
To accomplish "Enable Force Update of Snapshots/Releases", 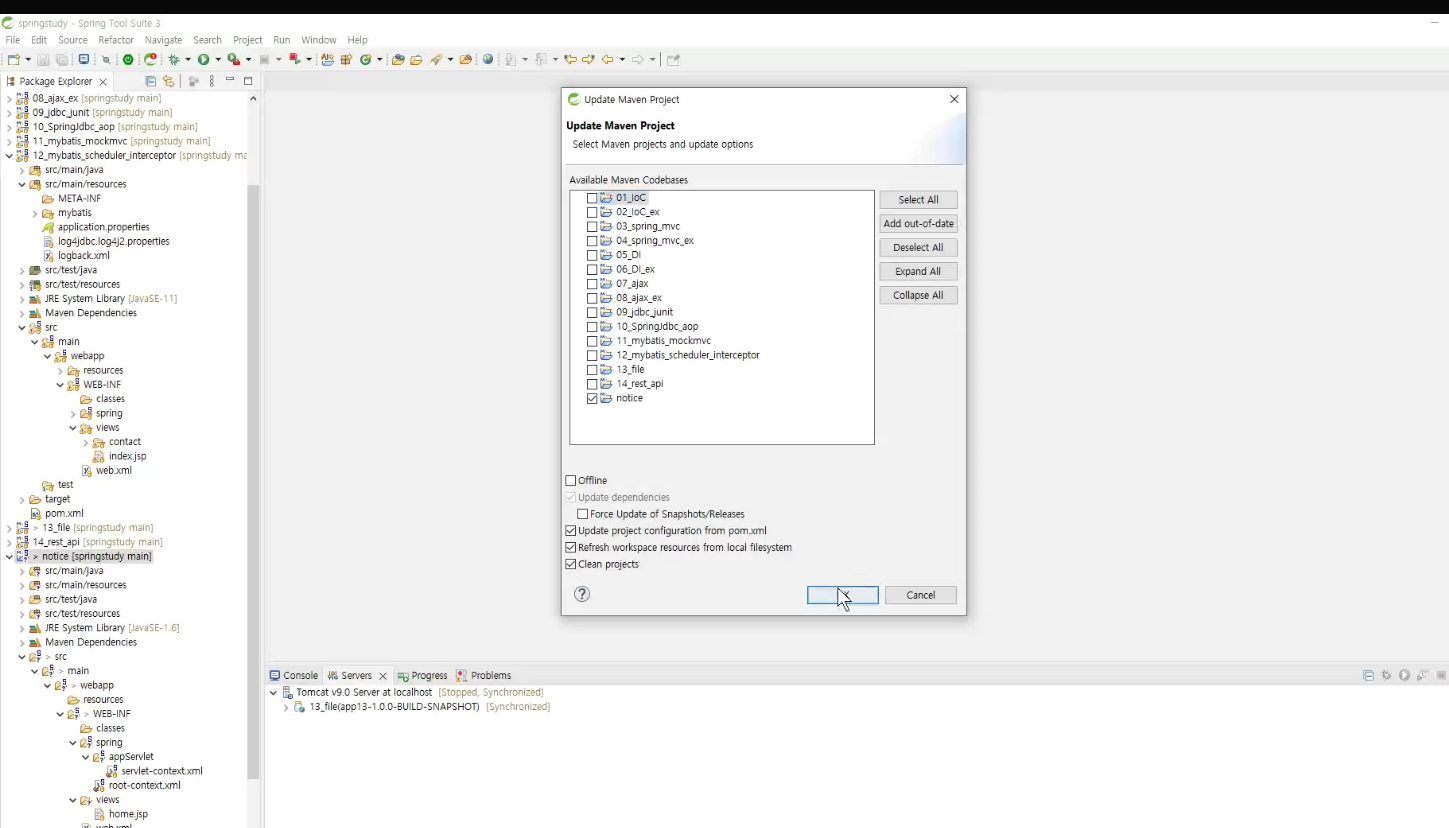I will (583, 514).
